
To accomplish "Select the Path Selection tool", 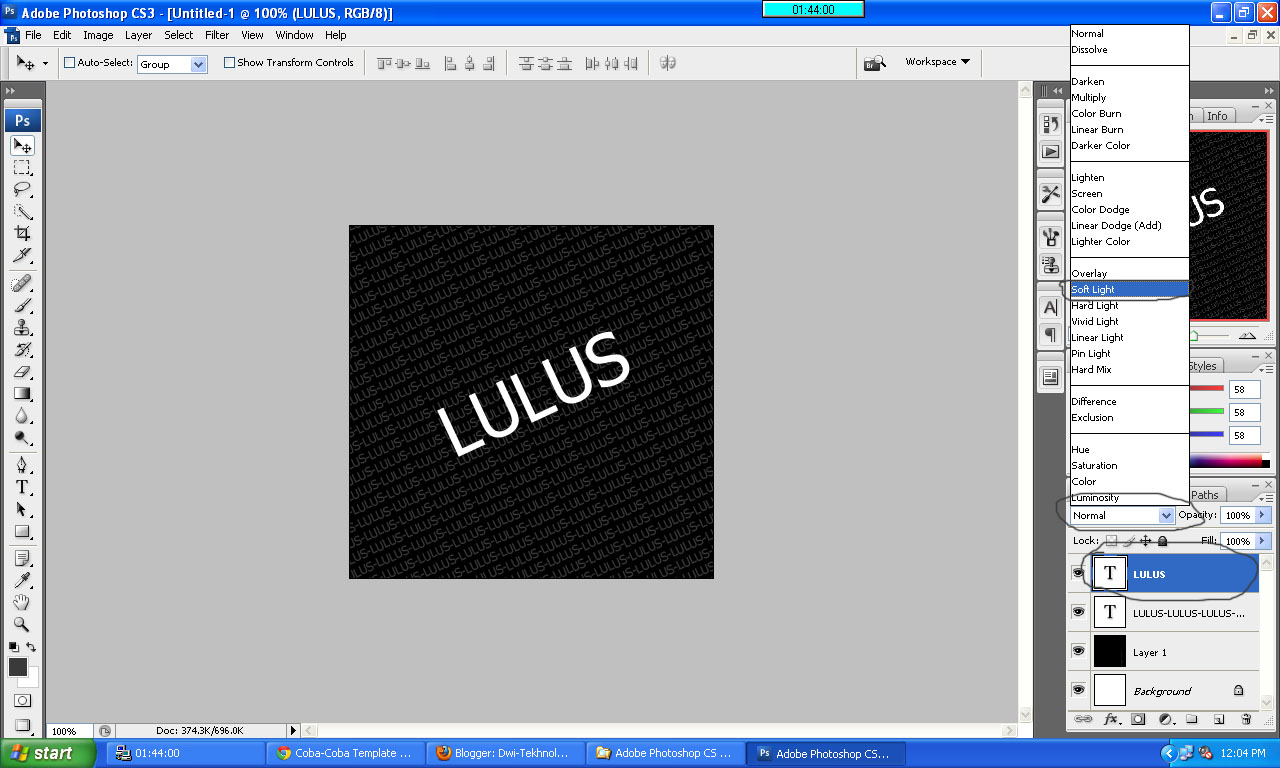I will [22, 510].
